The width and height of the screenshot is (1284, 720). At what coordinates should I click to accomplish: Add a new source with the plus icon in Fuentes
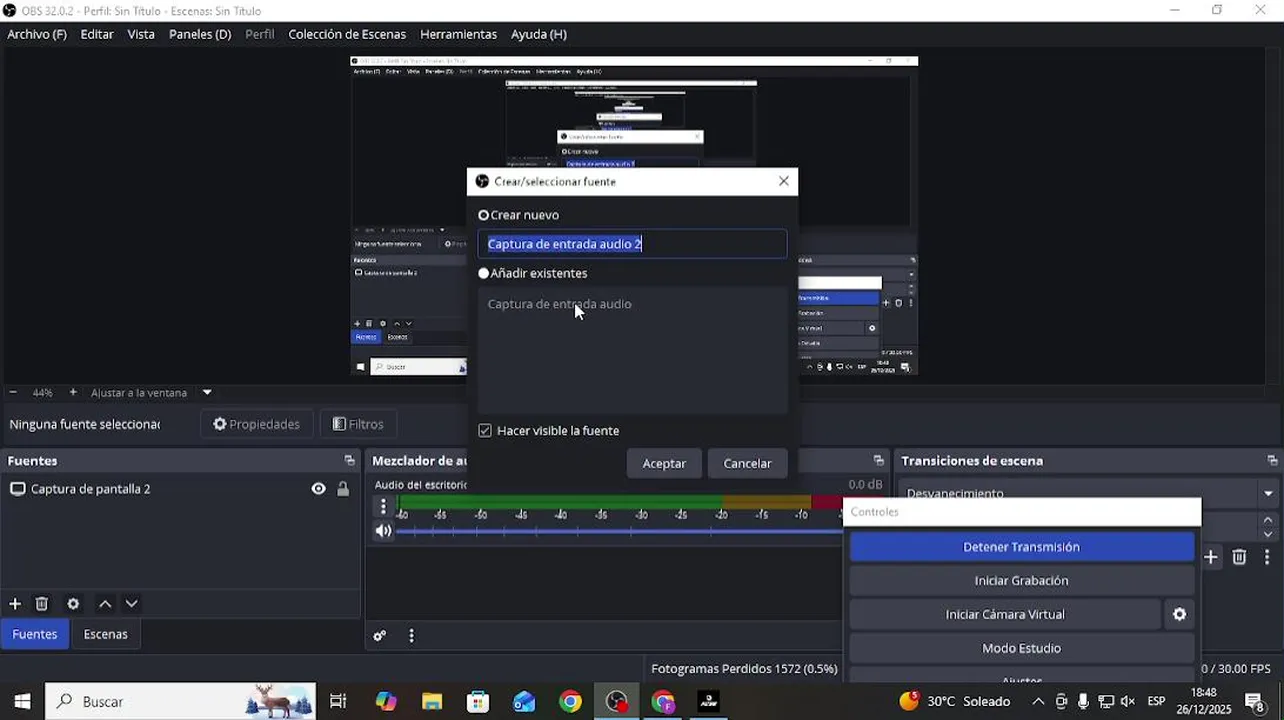pyautogui.click(x=15, y=604)
